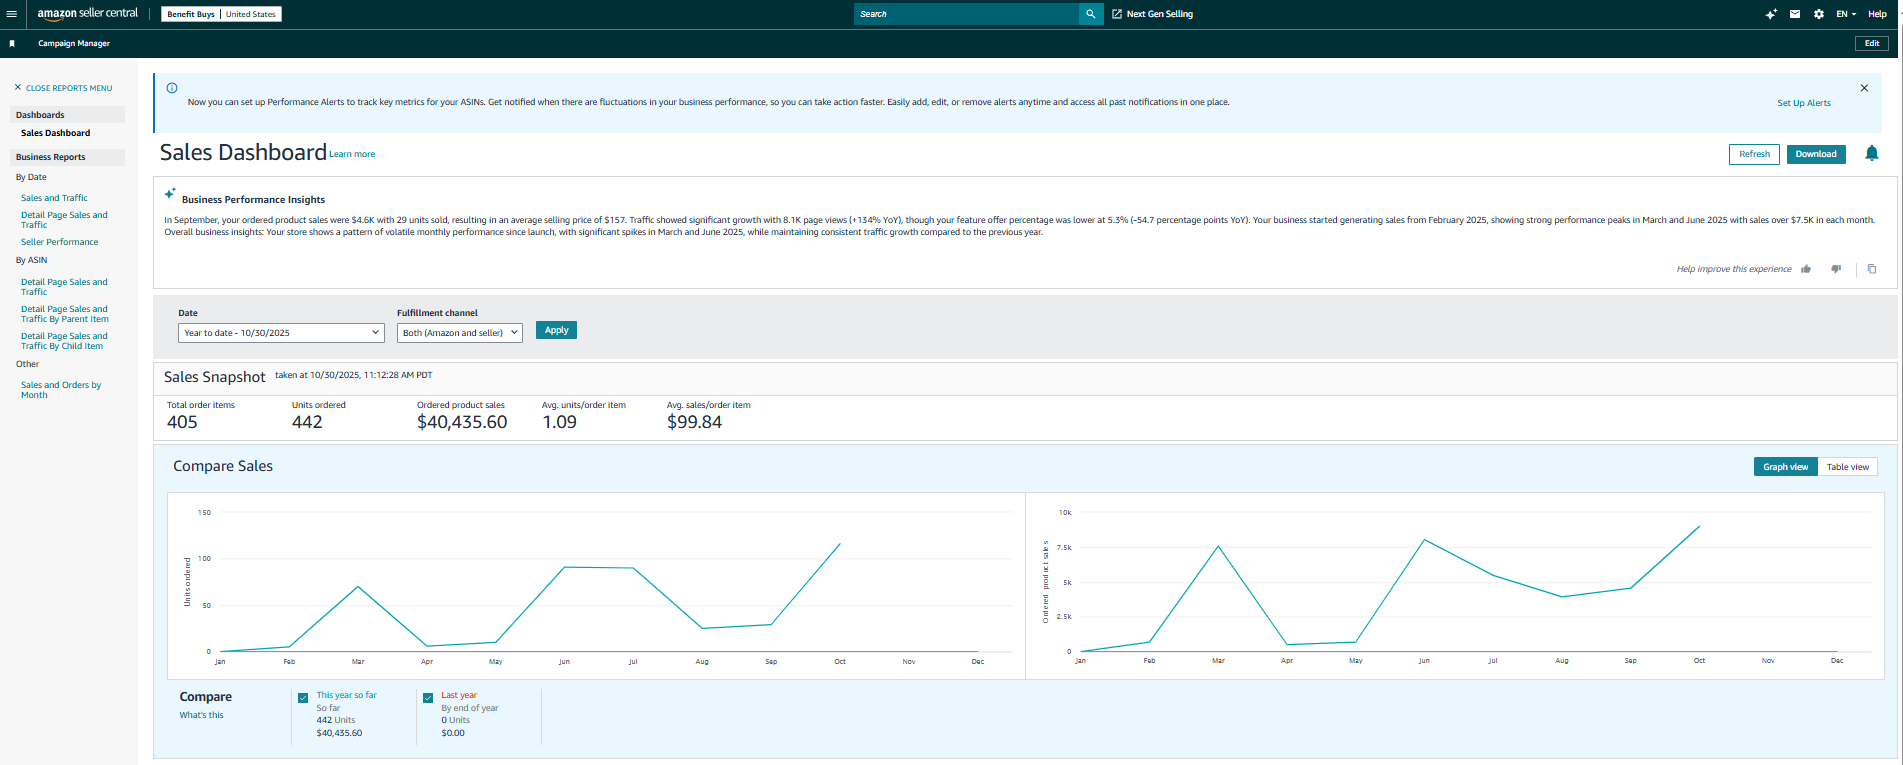This screenshot has width=1903, height=765.
Task: Switch to Table view
Action: tap(1847, 467)
